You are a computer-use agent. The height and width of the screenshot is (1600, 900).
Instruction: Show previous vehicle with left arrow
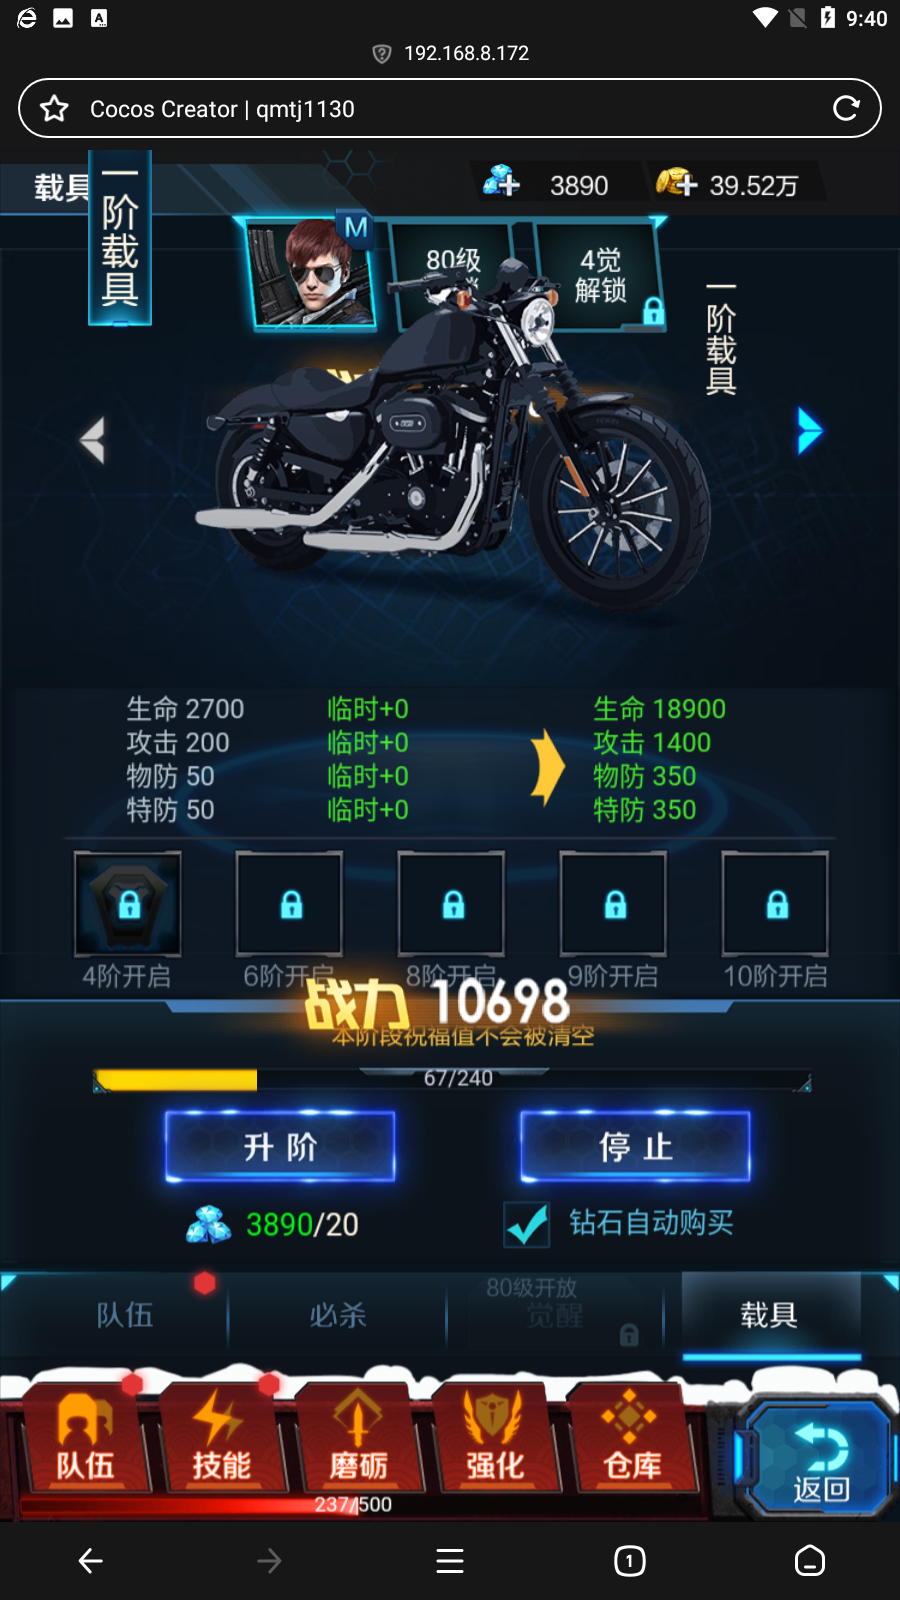[92, 440]
